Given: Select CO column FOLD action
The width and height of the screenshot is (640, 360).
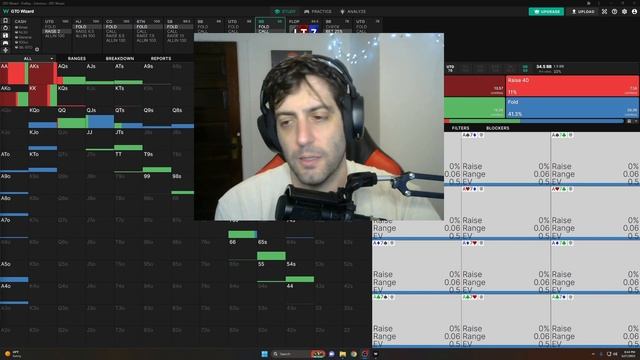Looking at the screenshot, I should pyautogui.click(x=118, y=27).
